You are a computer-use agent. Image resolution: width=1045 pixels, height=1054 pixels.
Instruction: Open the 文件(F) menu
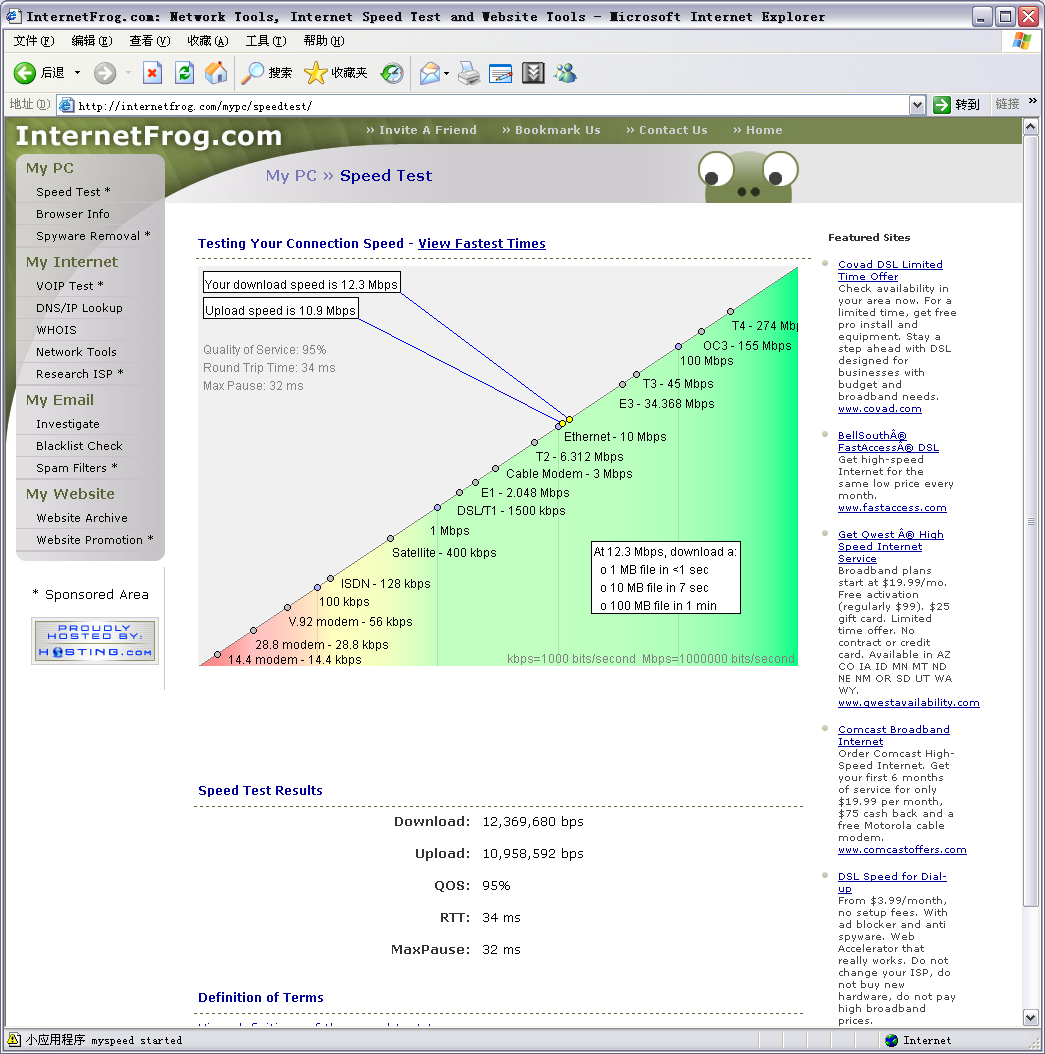(34, 41)
